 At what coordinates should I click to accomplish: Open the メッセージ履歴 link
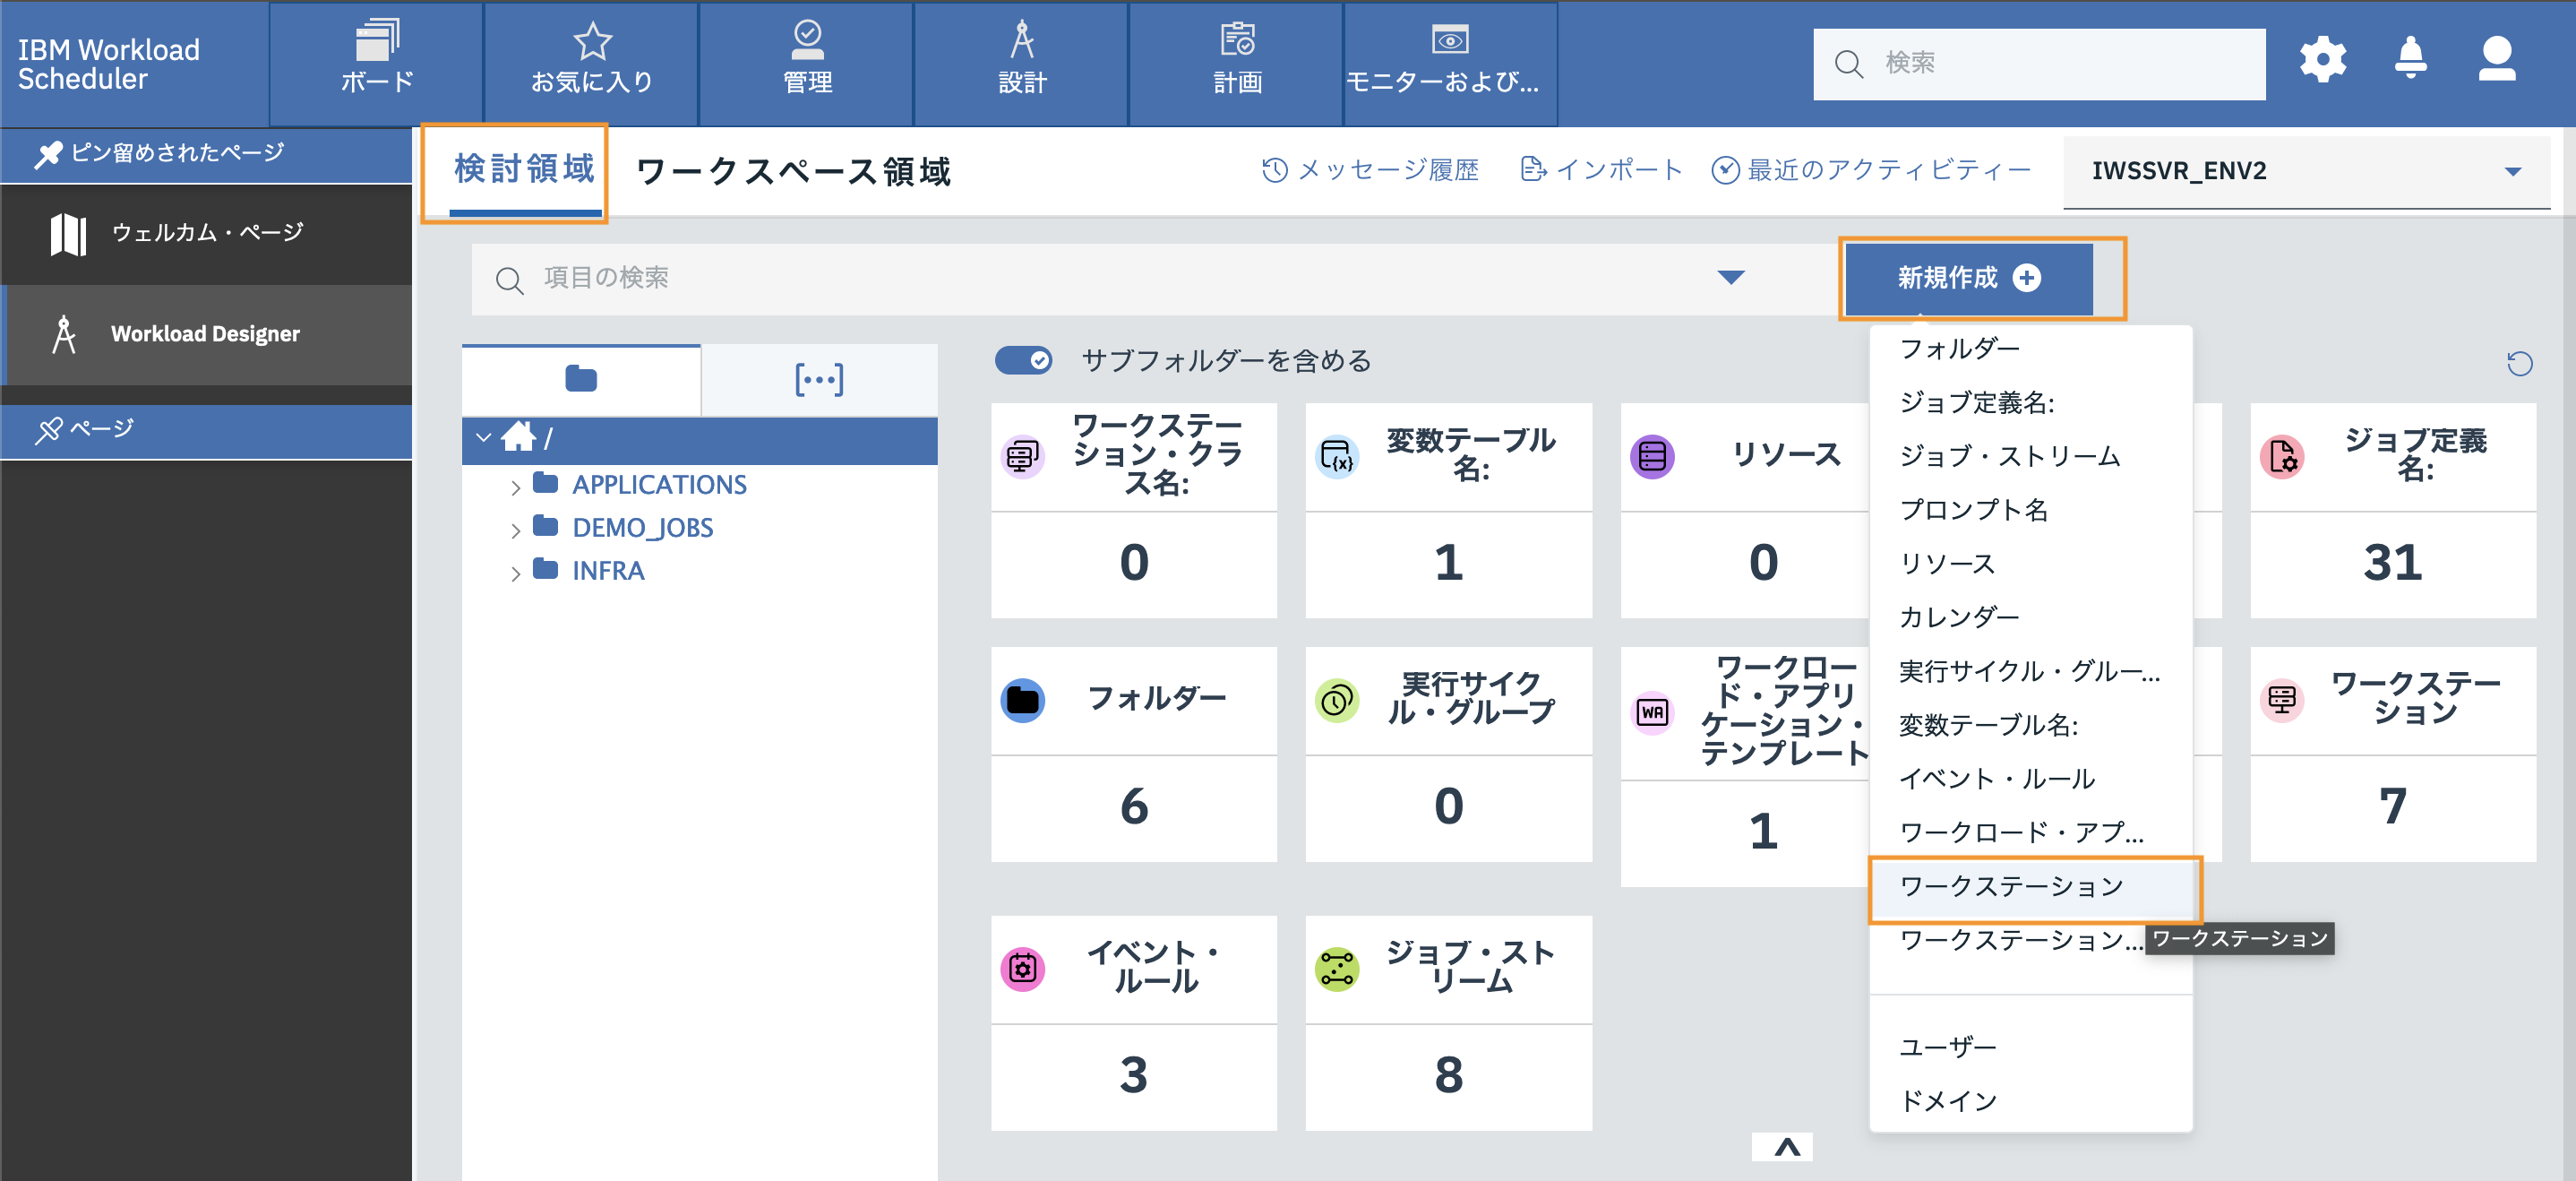pyautogui.click(x=1388, y=170)
